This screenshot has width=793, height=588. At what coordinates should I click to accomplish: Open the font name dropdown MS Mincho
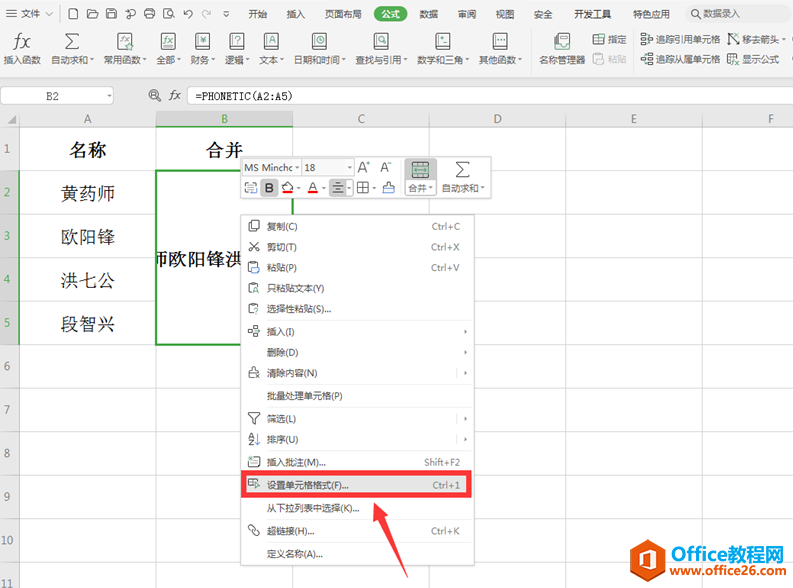click(270, 167)
